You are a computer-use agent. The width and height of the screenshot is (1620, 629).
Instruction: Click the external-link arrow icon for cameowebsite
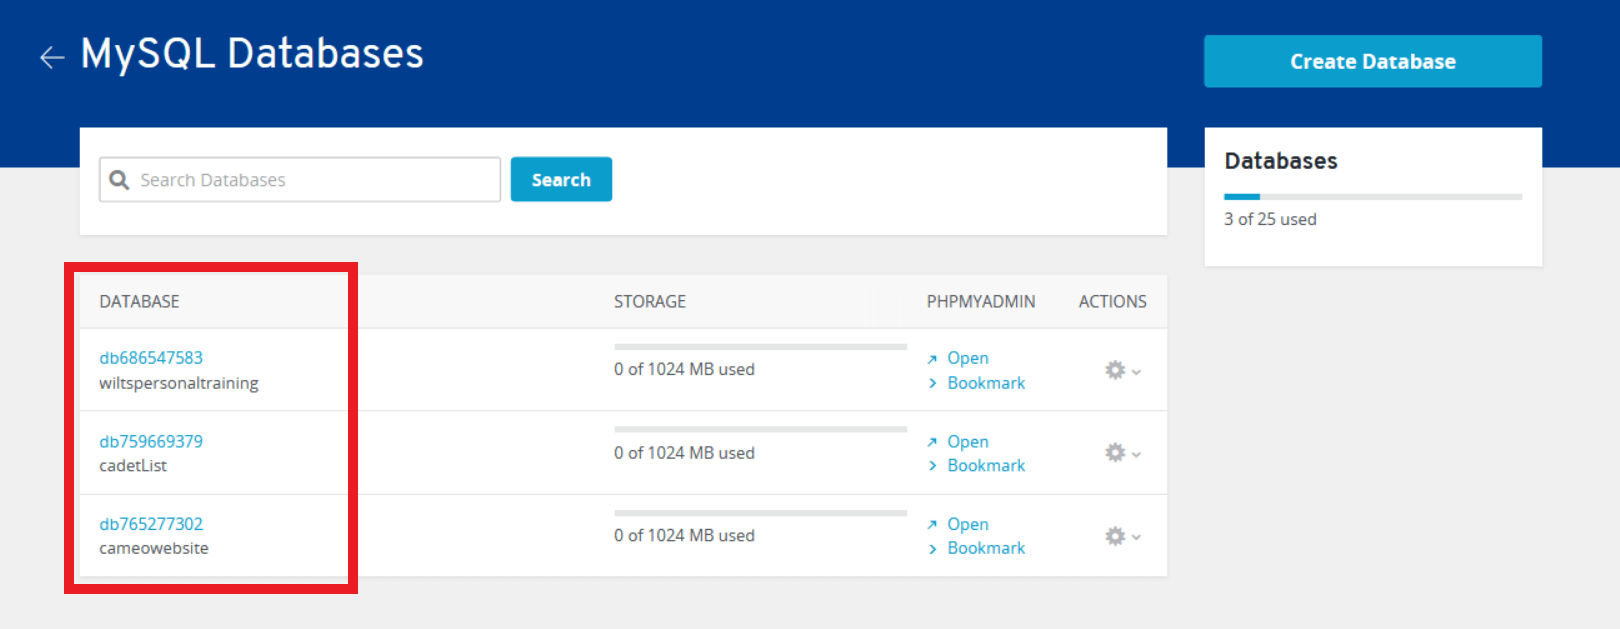pyautogui.click(x=932, y=525)
